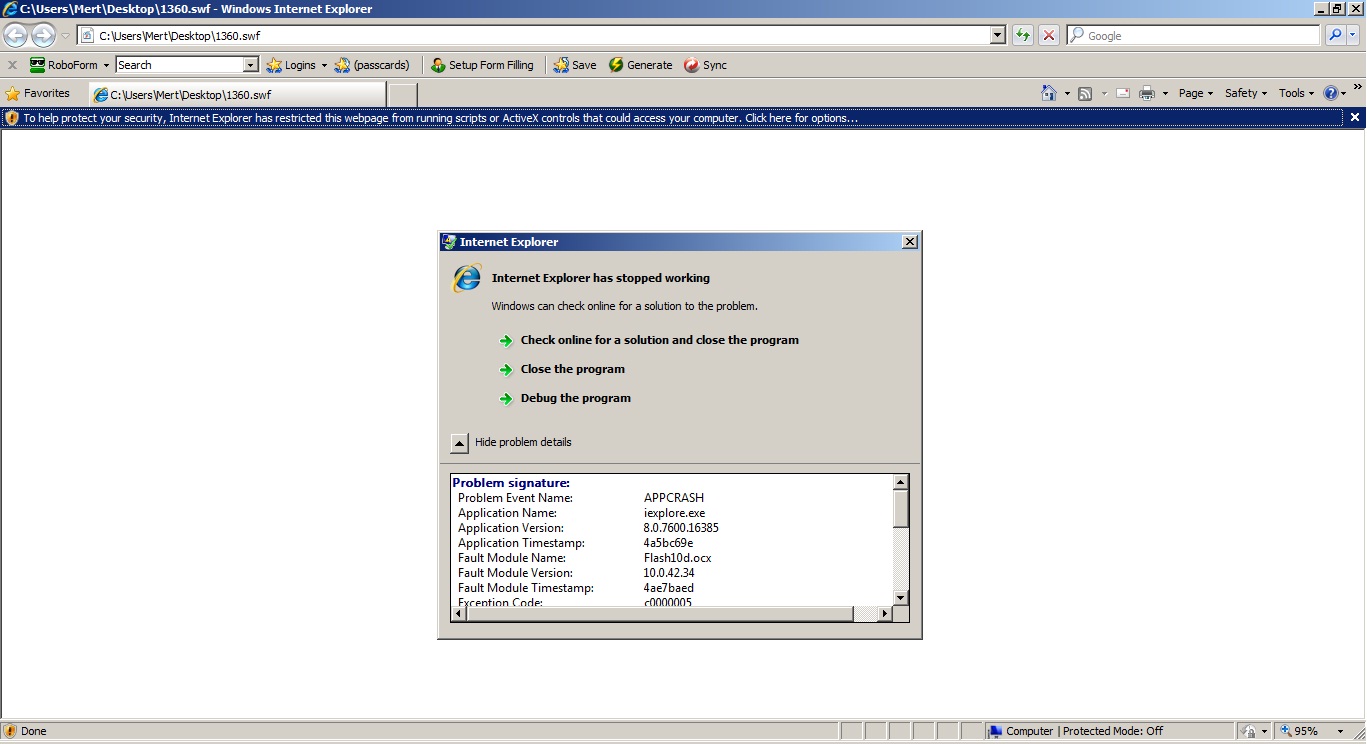
Task: Run search with blue magnifier button
Action: point(1335,36)
